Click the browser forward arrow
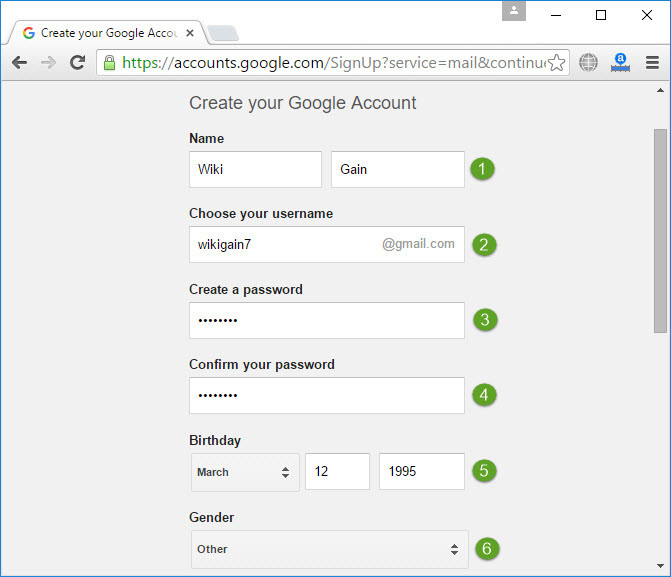This screenshot has height=577, width=671. point(48,63)
